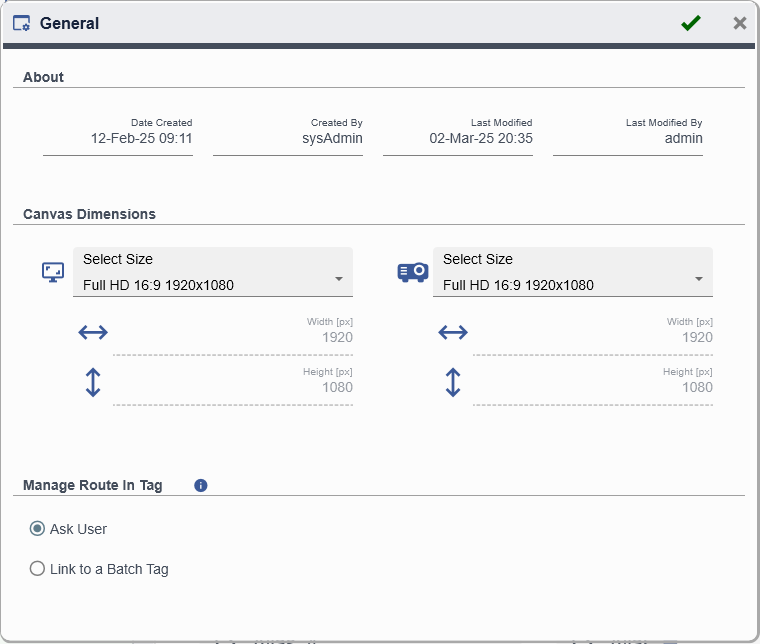The image size is (760, 644).
Task: Click the monitor Height [px] field
Action: tap(233, 387)
